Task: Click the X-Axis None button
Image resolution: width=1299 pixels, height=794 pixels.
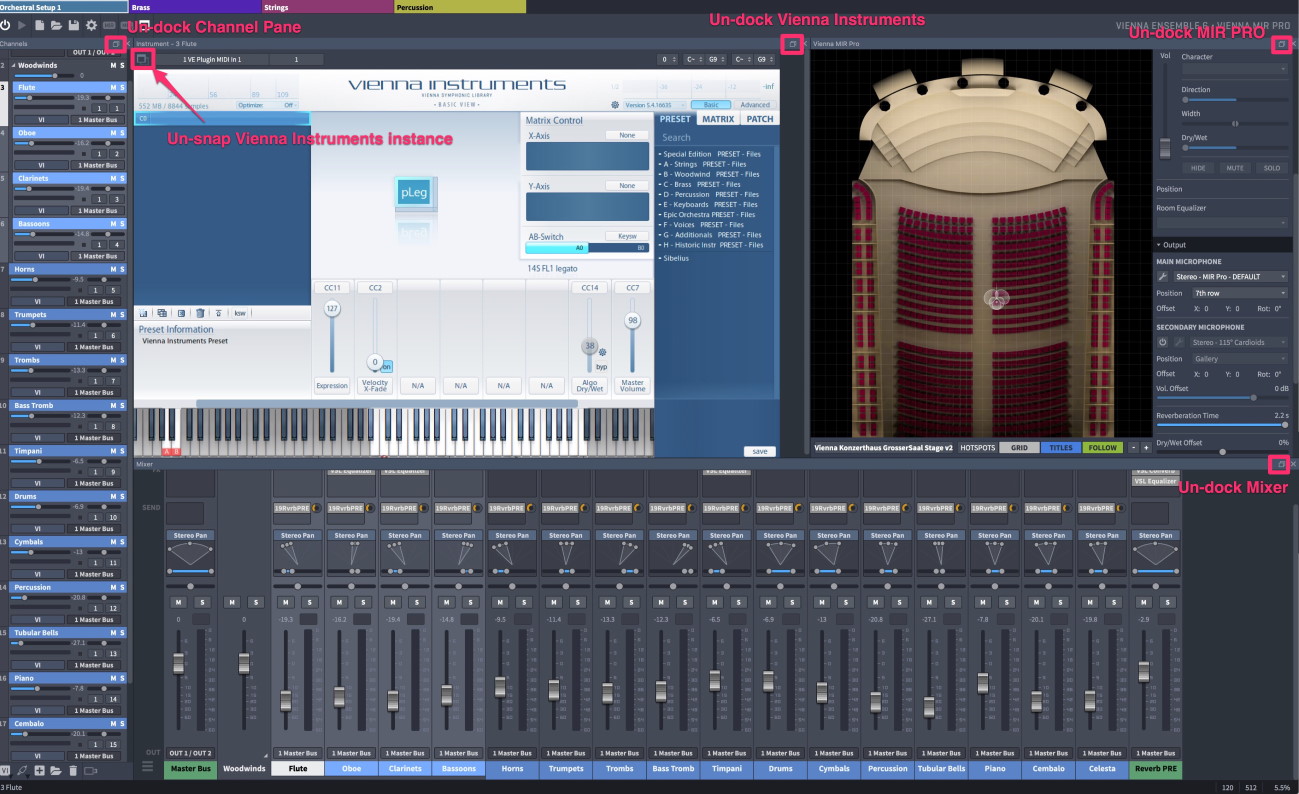Action: [x=627, y=135]
